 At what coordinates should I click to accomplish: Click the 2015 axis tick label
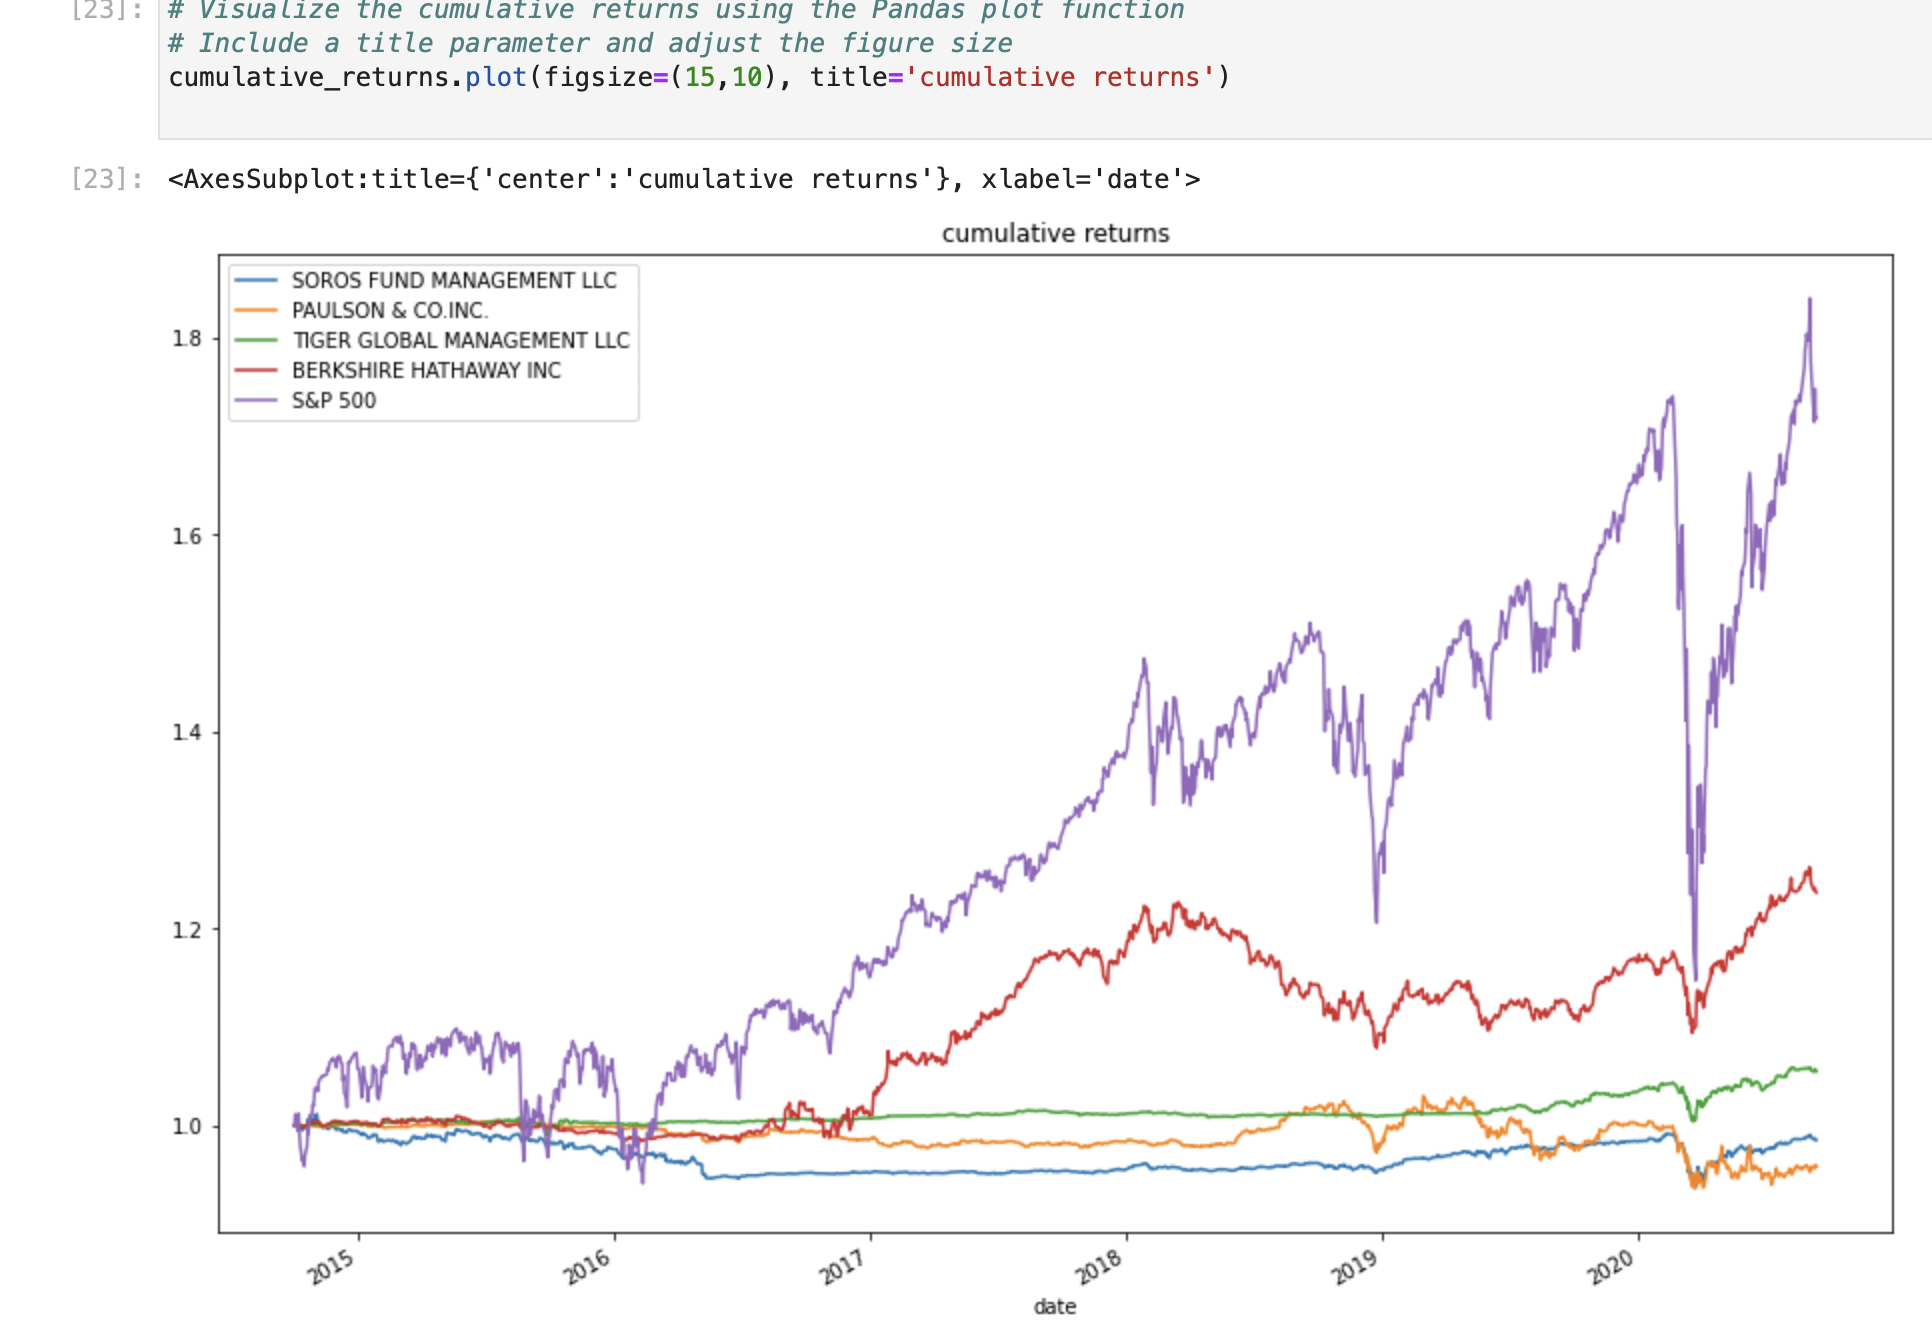point(332,1263)
